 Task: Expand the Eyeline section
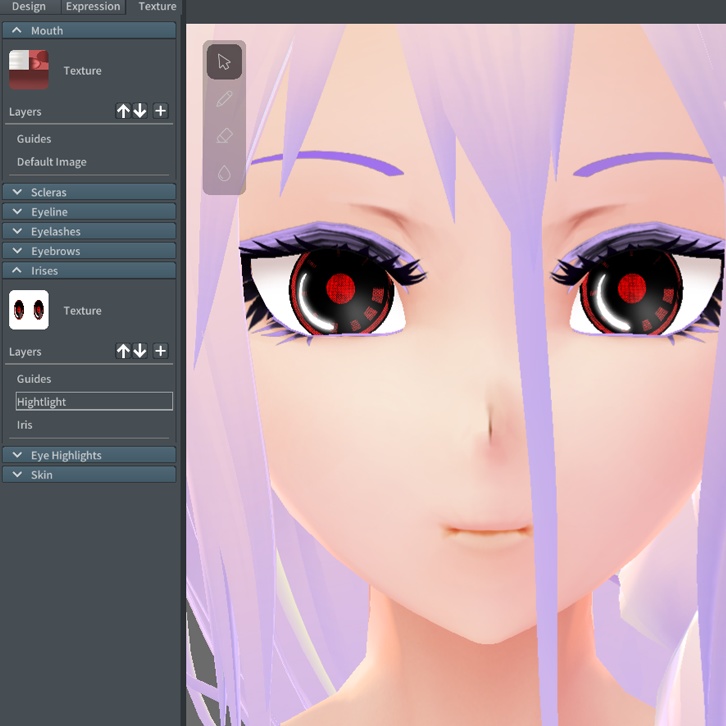coord(89,212)
